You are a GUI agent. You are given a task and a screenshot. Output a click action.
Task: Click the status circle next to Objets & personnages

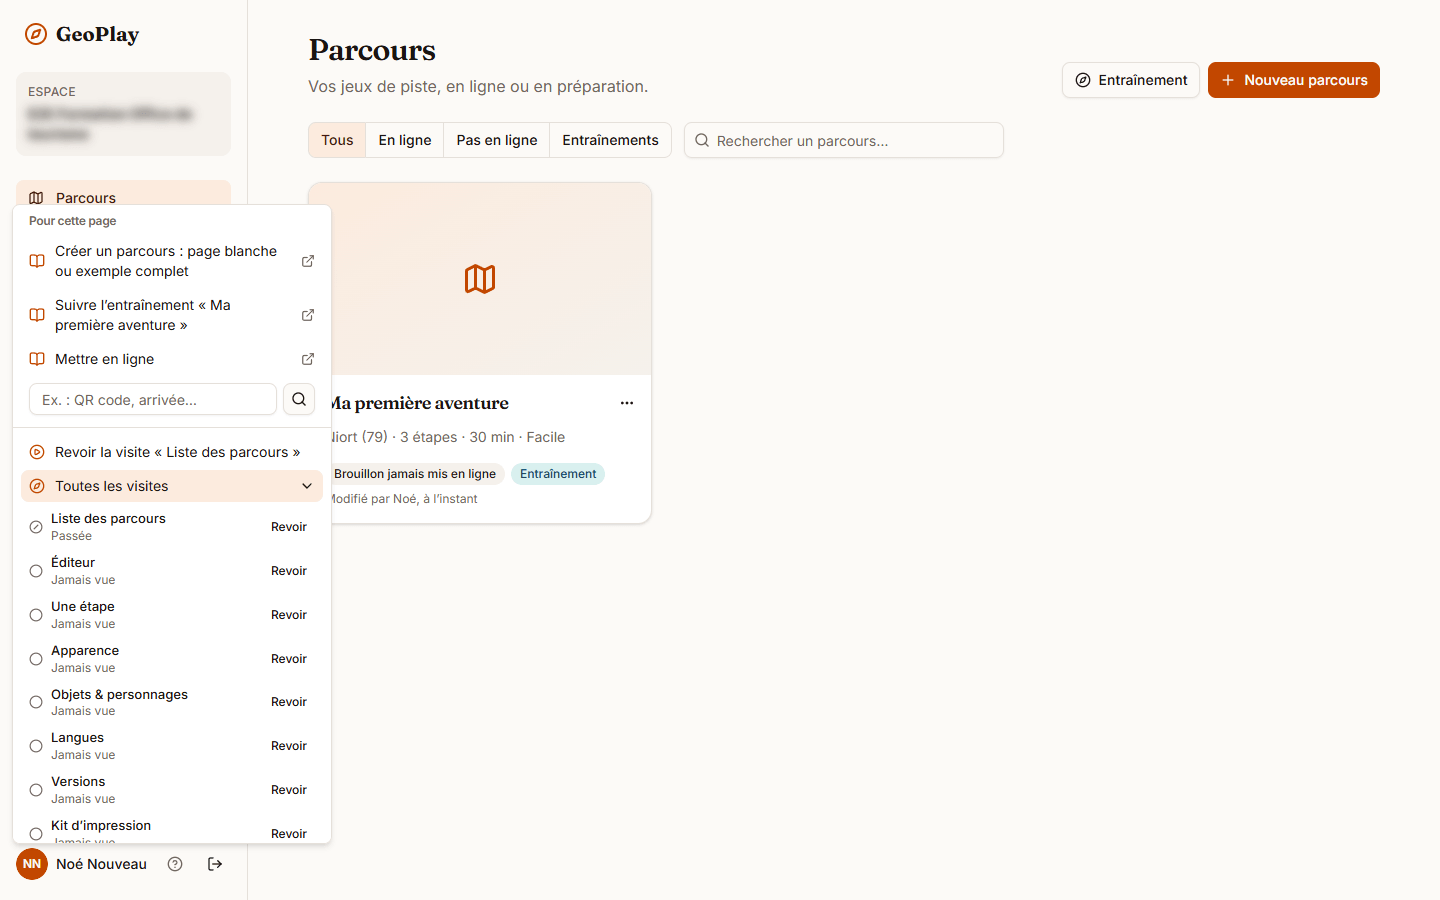point(36,702)
